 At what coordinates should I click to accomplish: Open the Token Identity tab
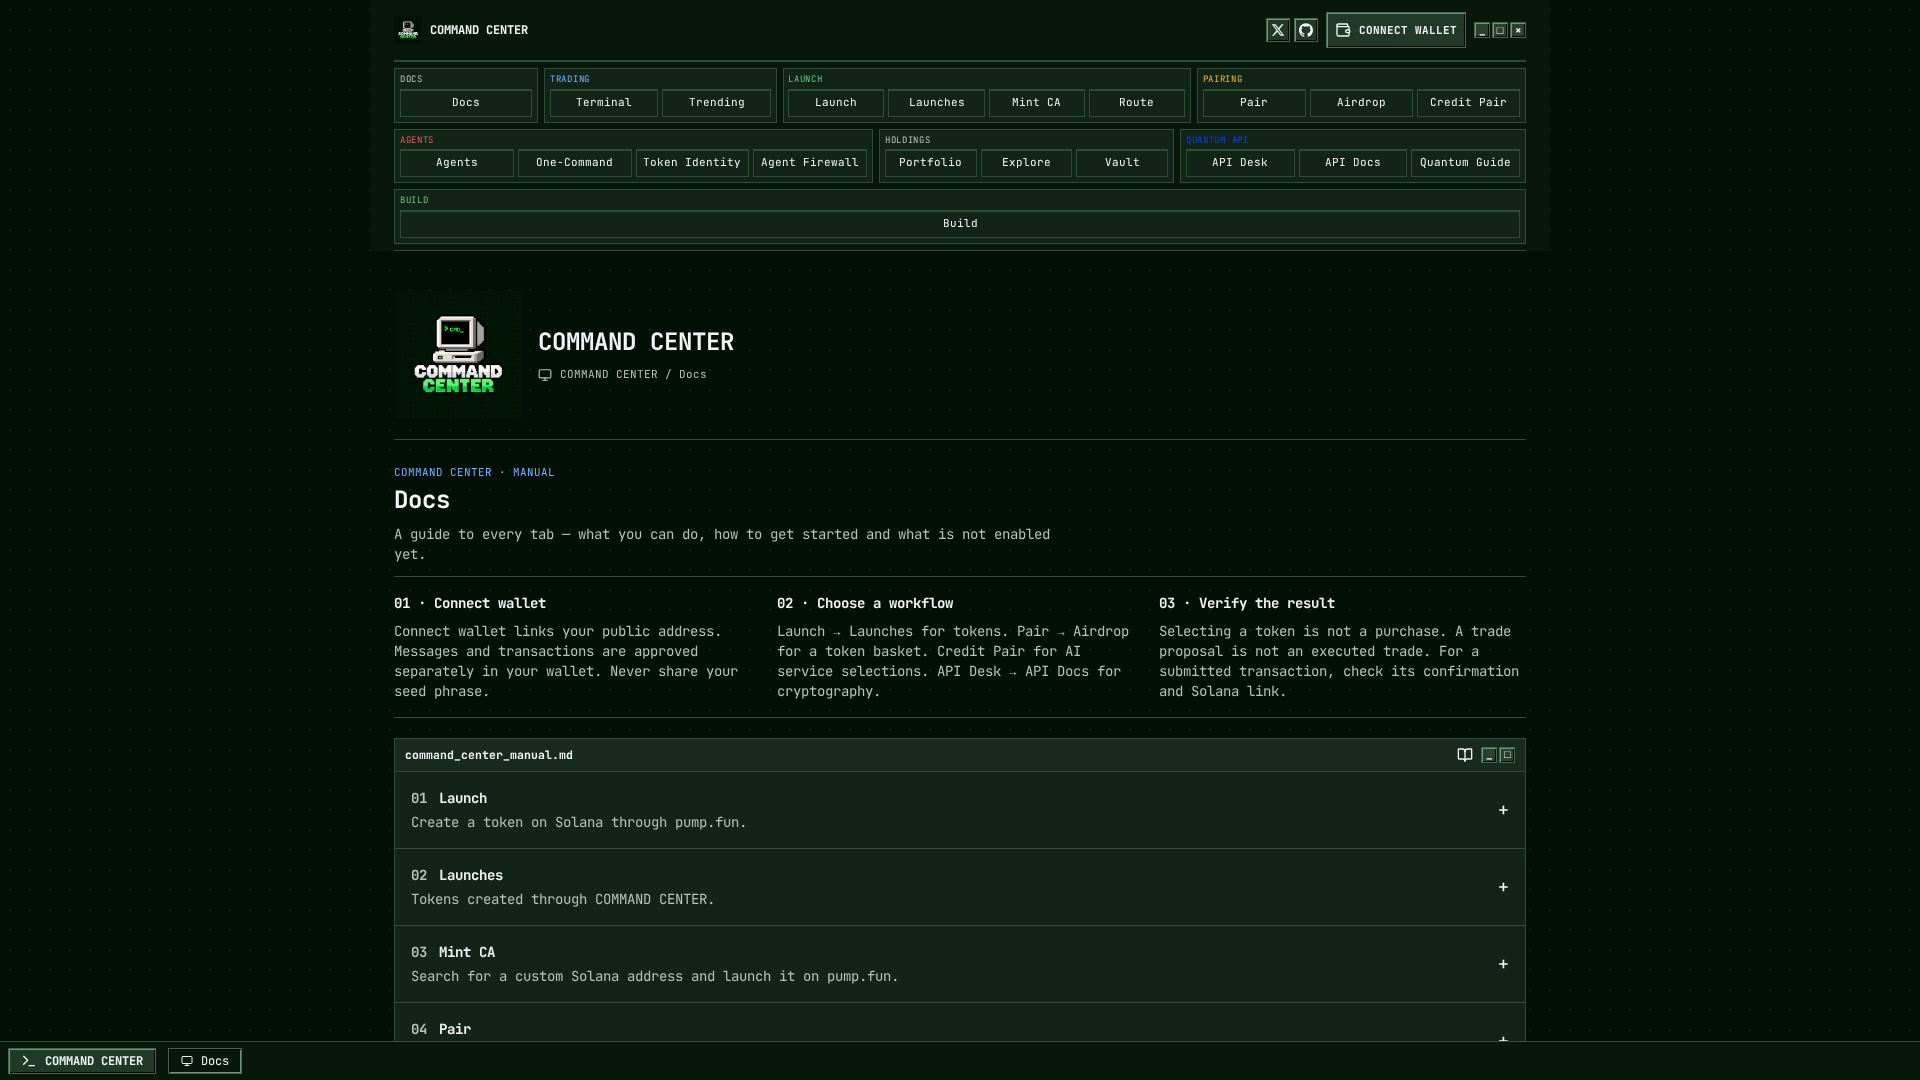tap(692, 163)
